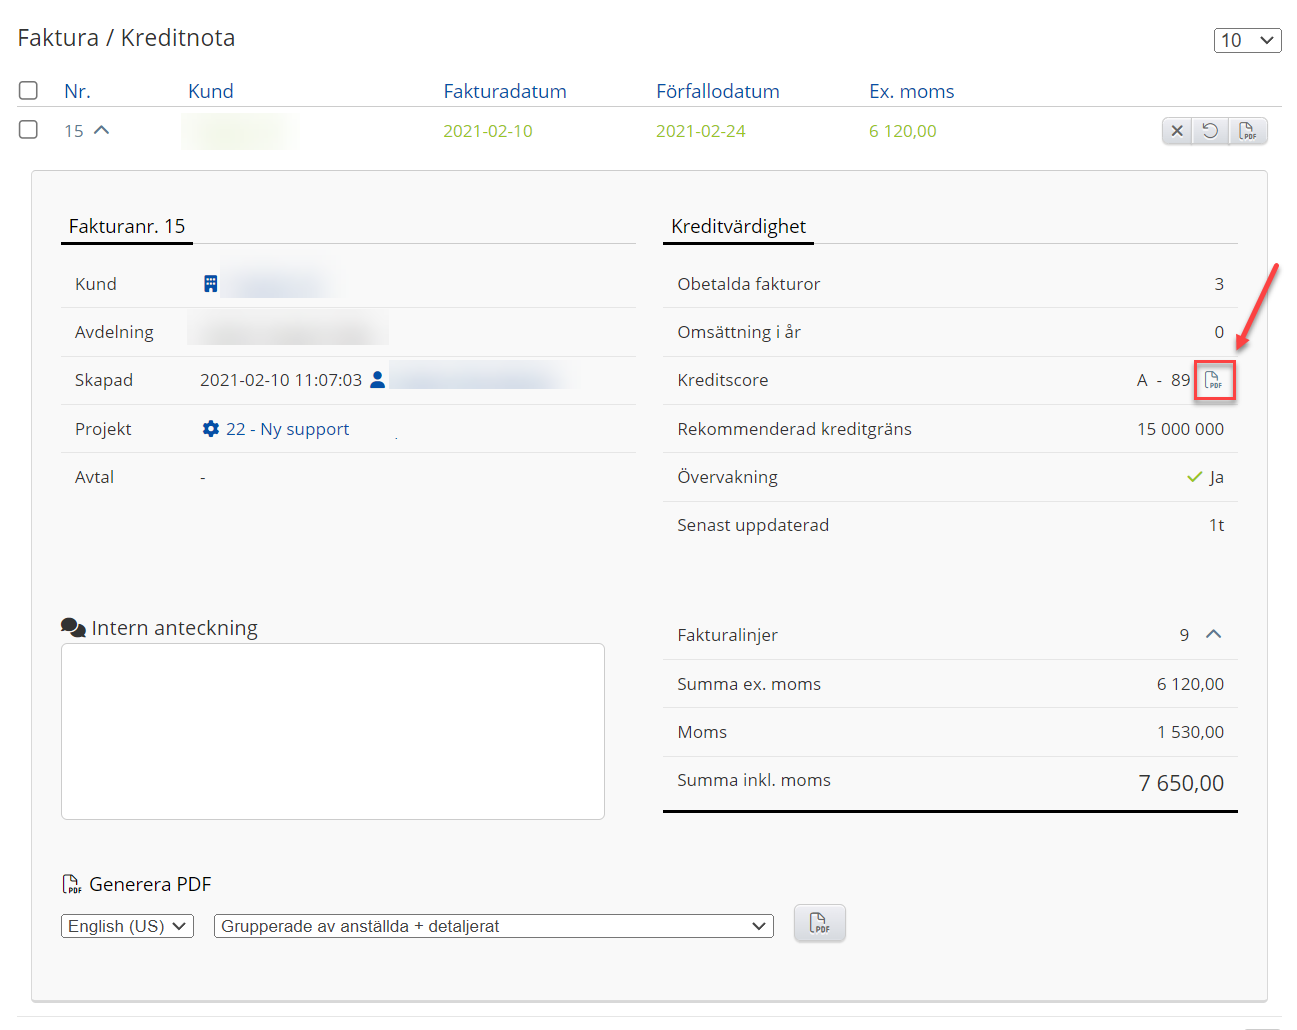Viewport: 1297px width, 1030px height.
Task: Open the rows-per-page dropdown showing 10
Action: (1247, 40)
